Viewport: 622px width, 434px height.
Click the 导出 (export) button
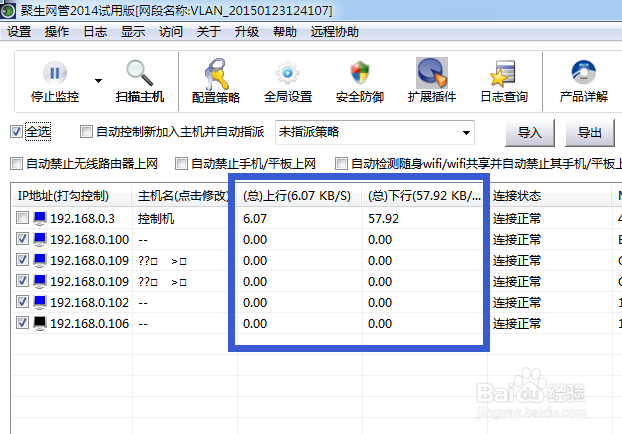(x=590, y=133)
